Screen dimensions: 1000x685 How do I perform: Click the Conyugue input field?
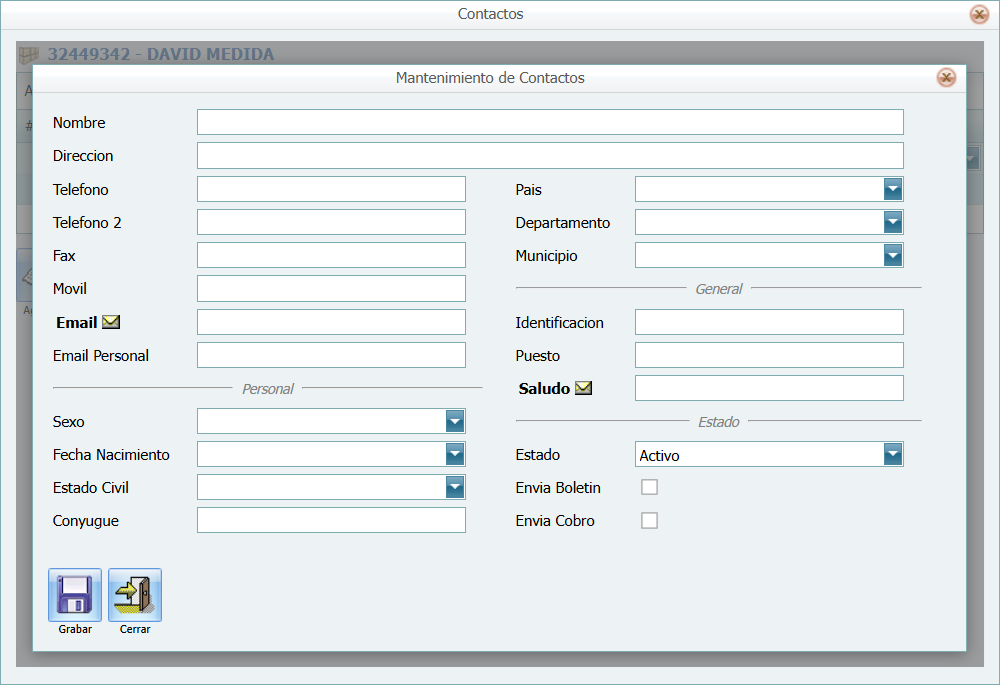click(x=331, y=520)
